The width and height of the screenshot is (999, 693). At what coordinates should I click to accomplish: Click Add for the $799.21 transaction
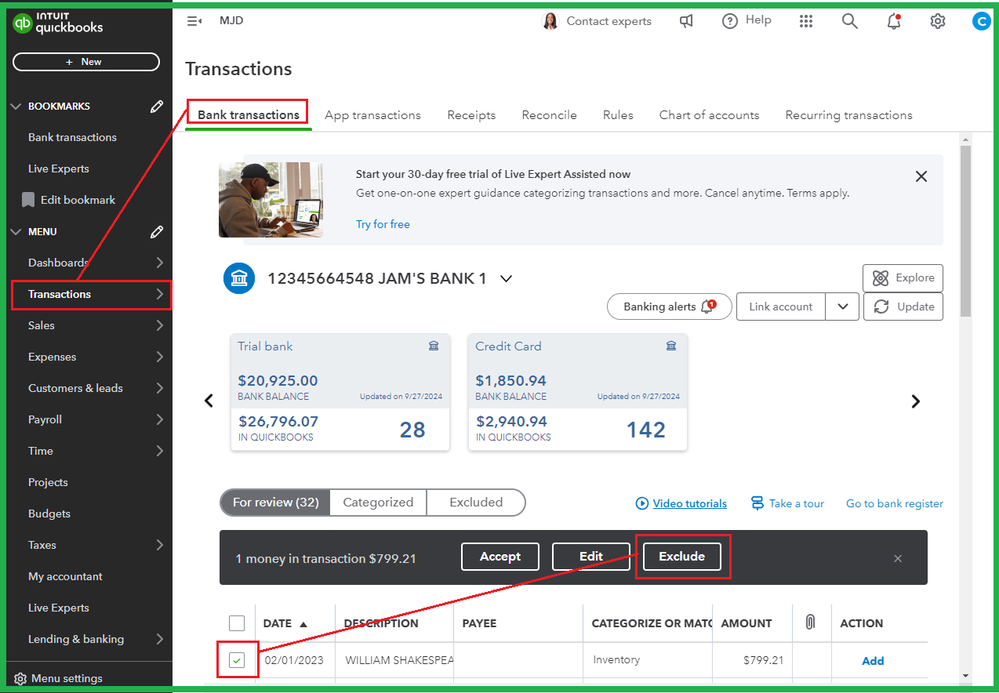[x=873, y=661]
